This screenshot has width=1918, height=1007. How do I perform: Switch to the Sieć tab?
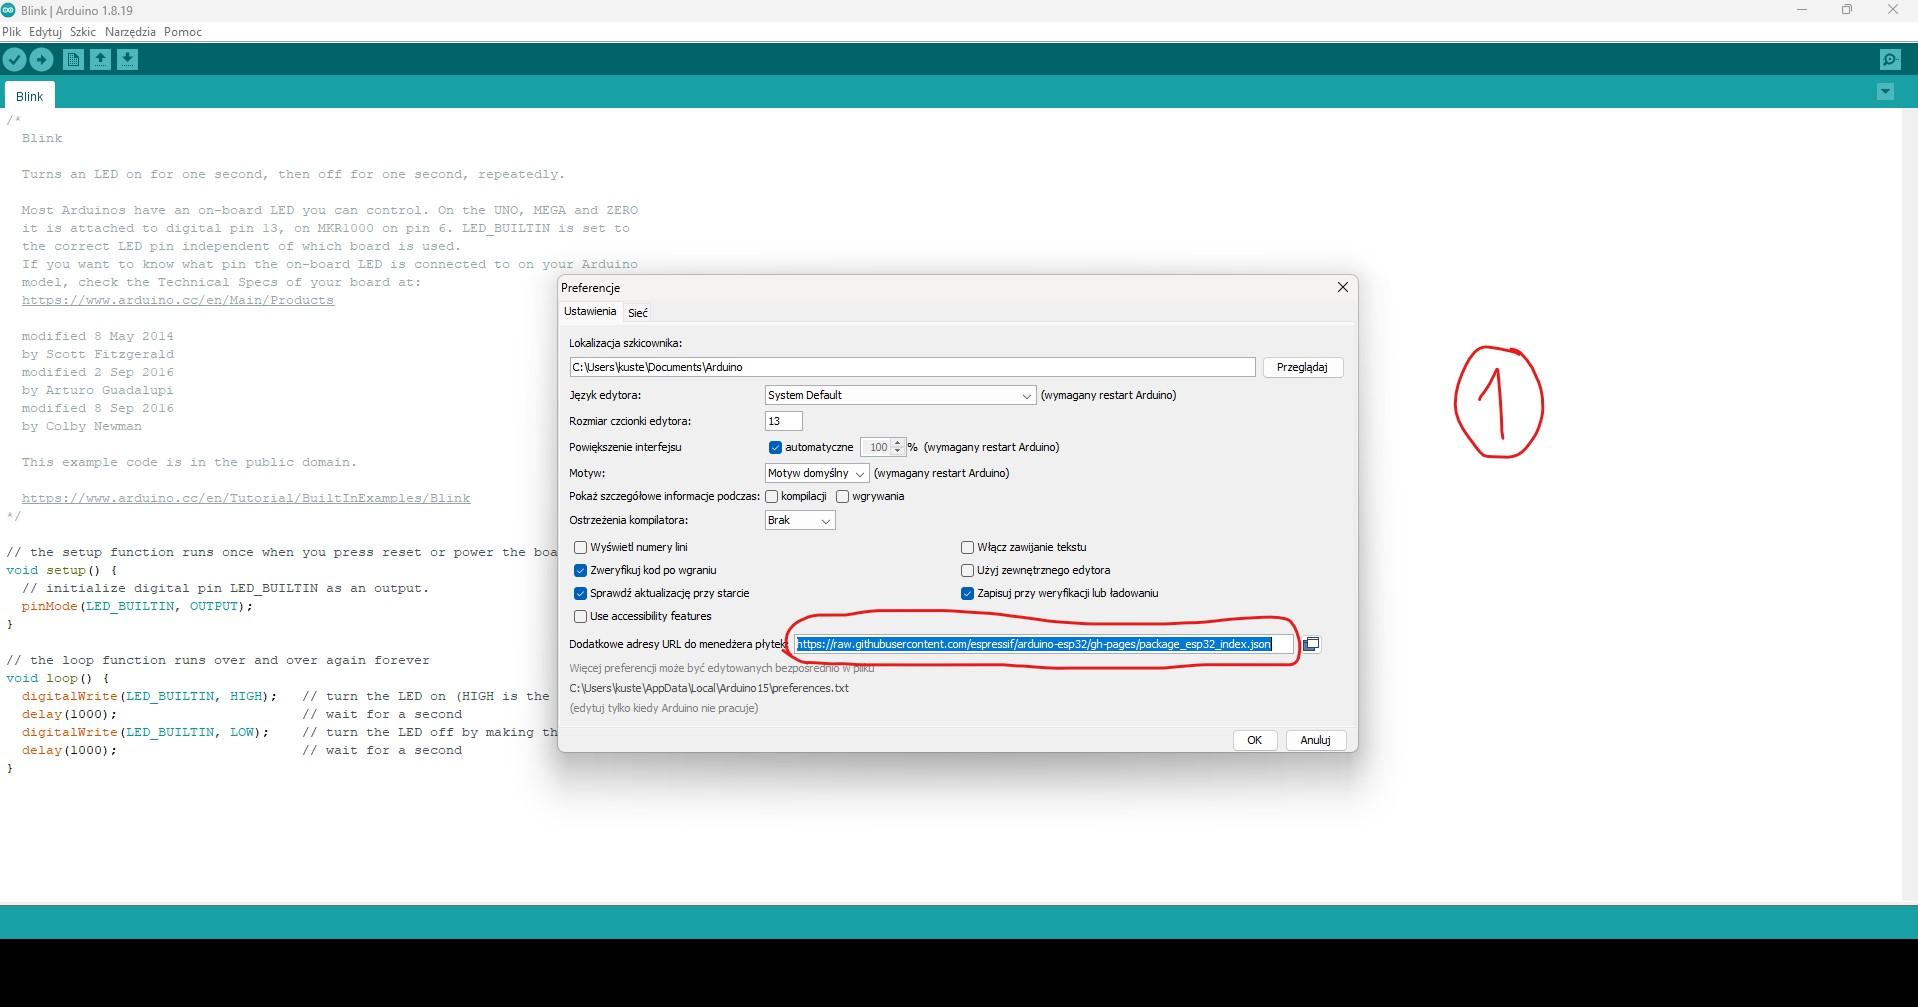point(638,313)
